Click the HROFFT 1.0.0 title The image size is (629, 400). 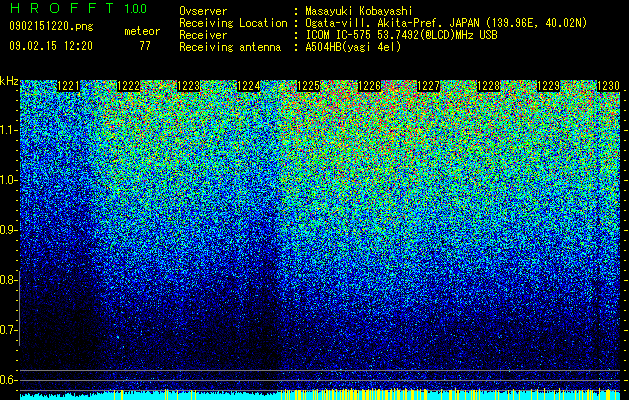(78, 8)
